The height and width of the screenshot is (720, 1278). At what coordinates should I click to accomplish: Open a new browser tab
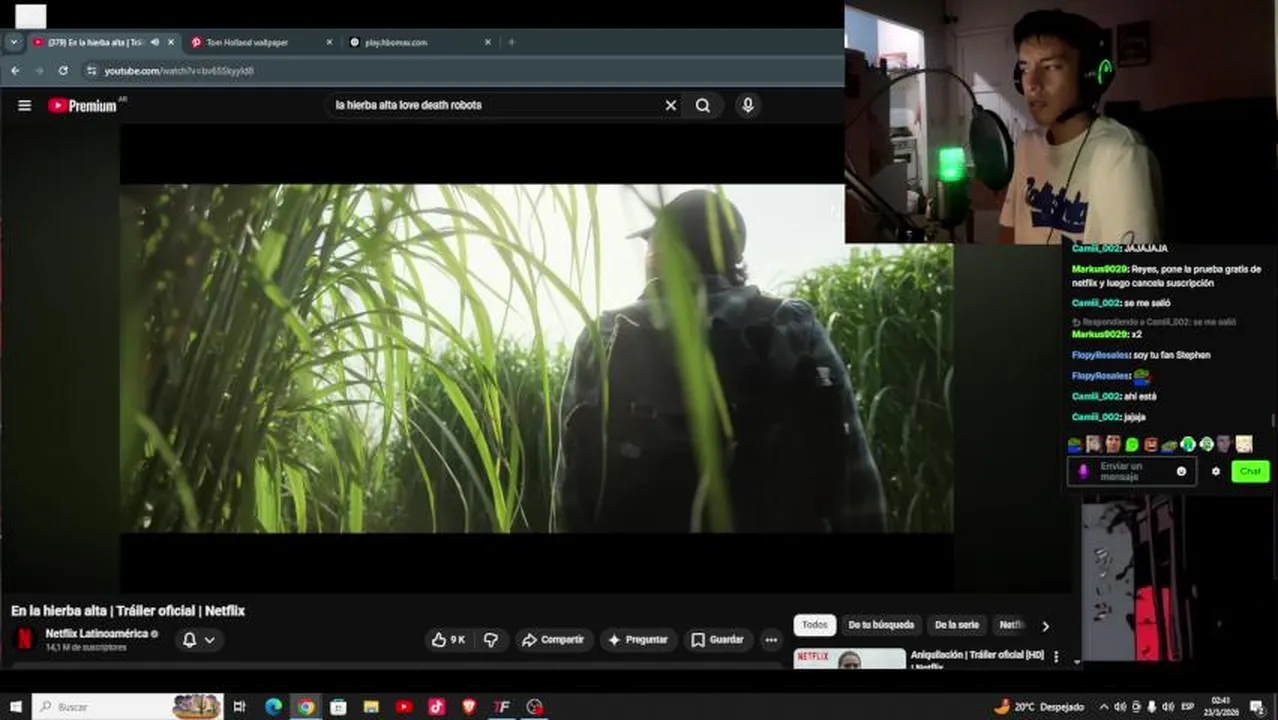pyautogui.click(x=512, y=42)
